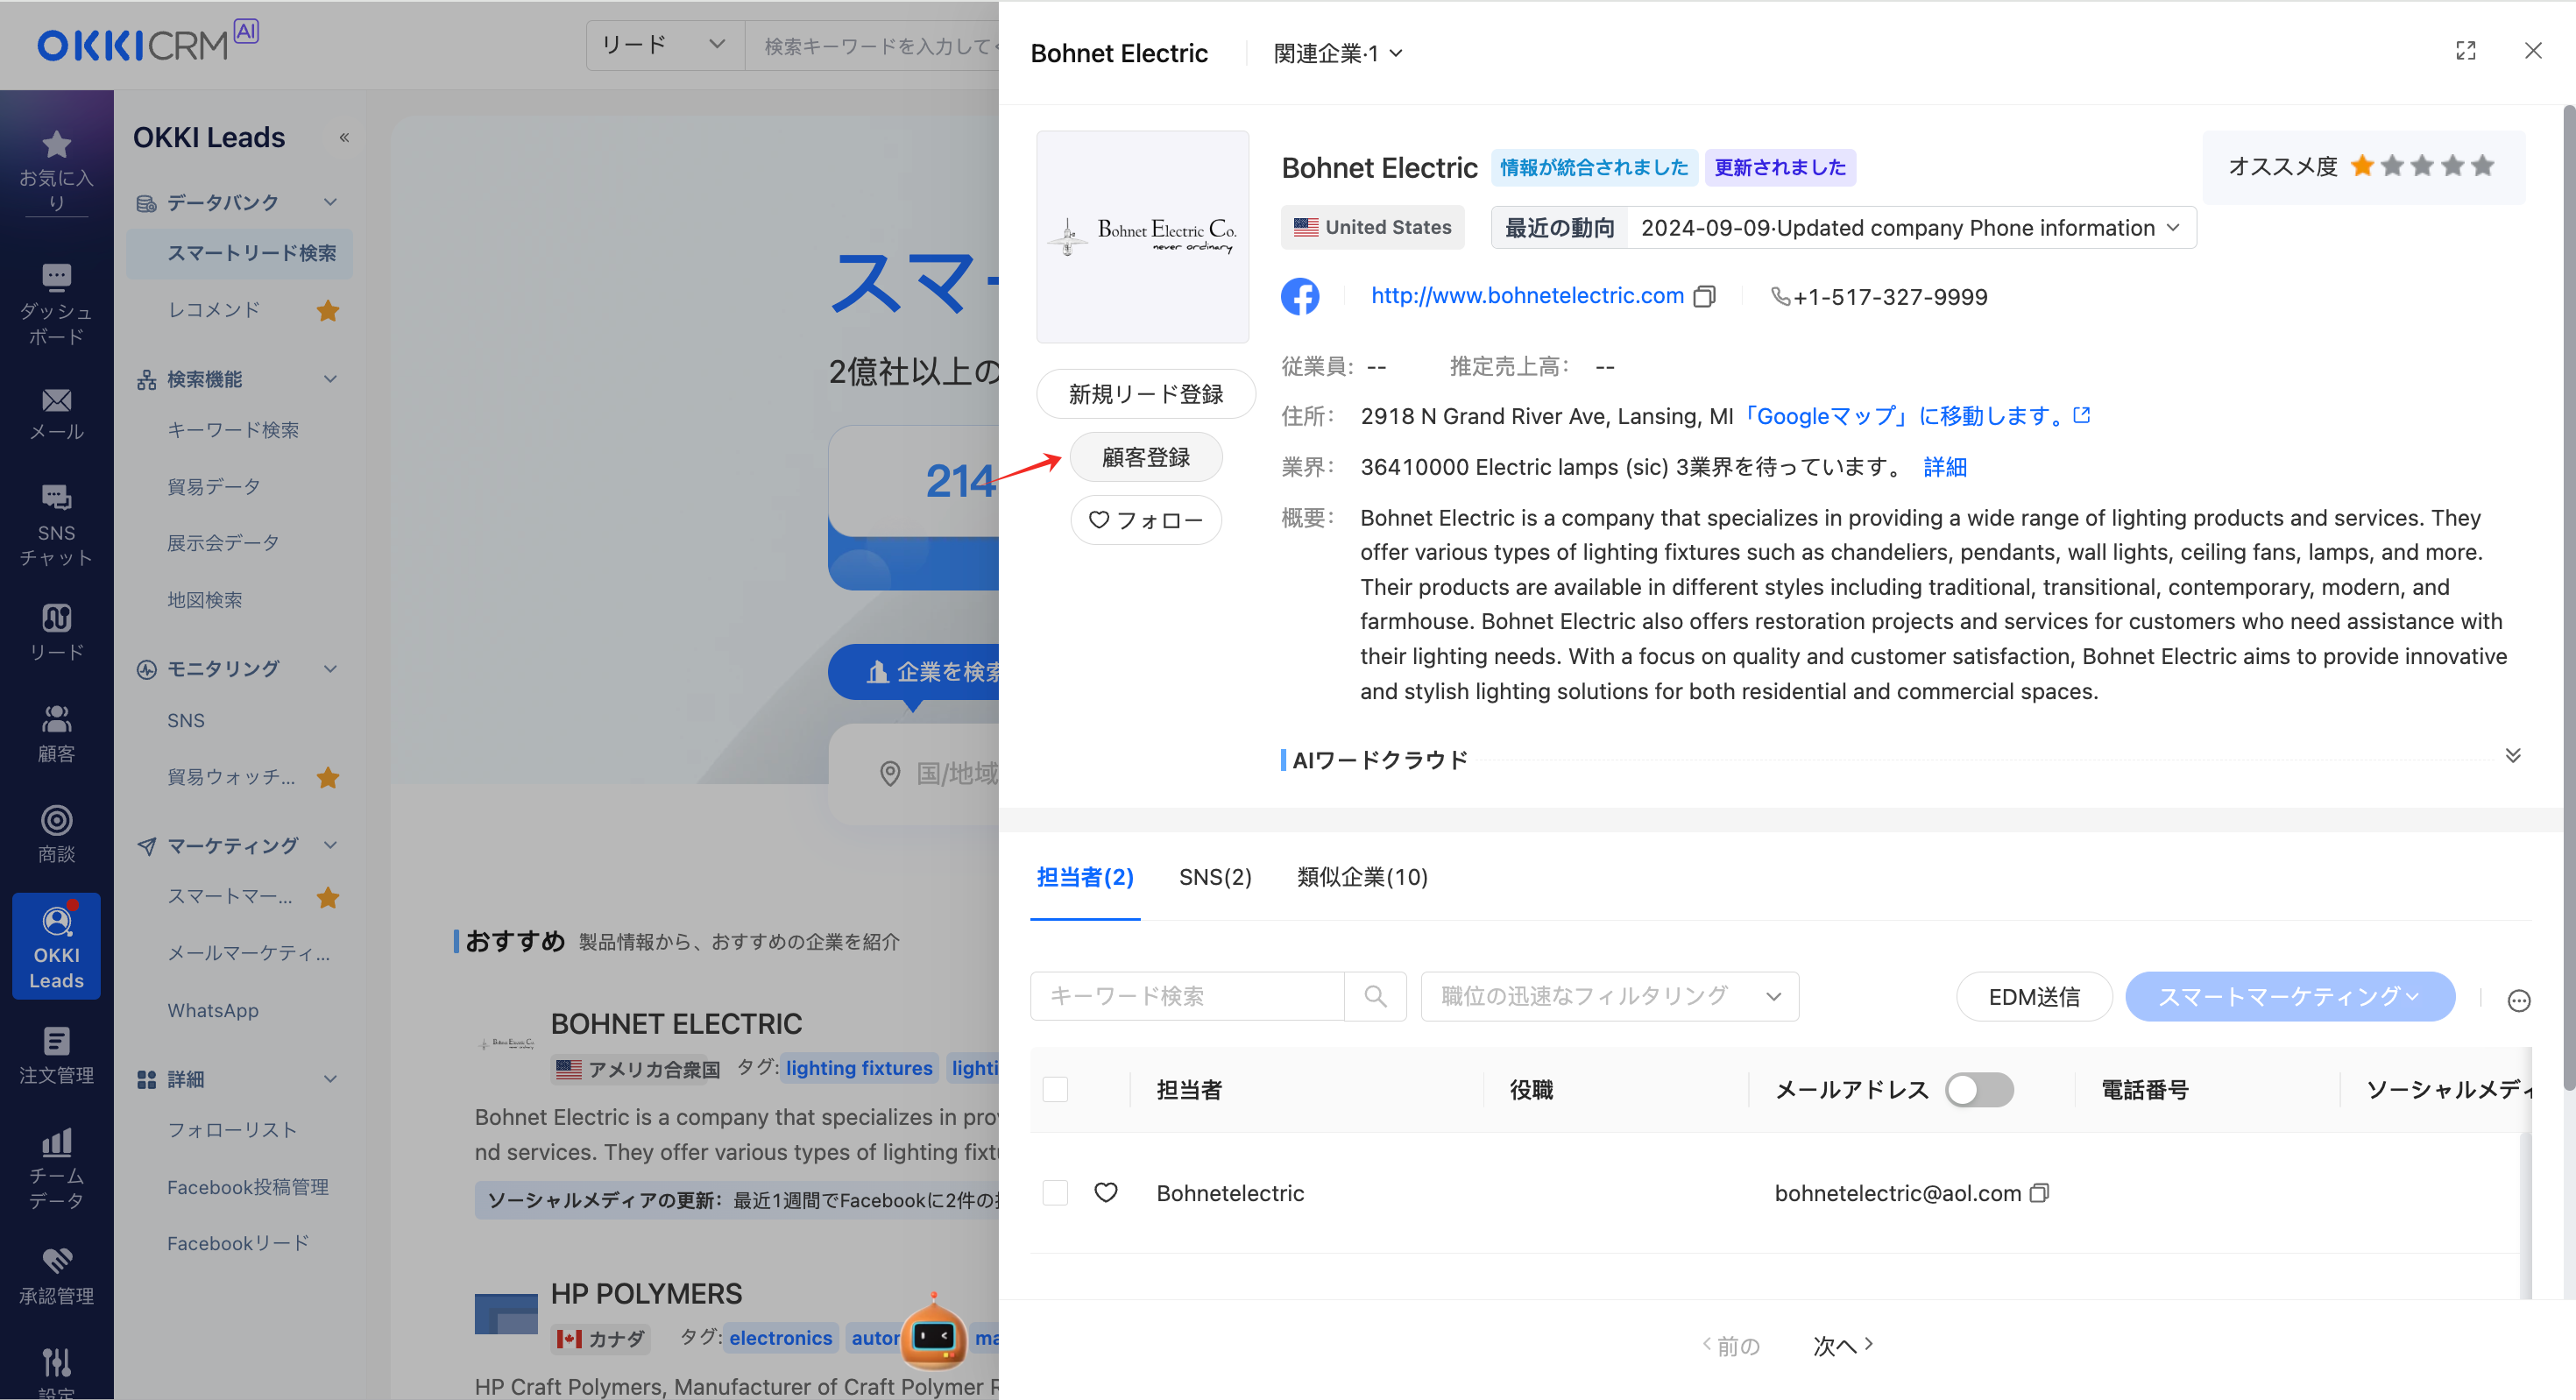The image size is (2576, 1400).
Task: Select スマートリード検索 menu item
Action: 240,253
